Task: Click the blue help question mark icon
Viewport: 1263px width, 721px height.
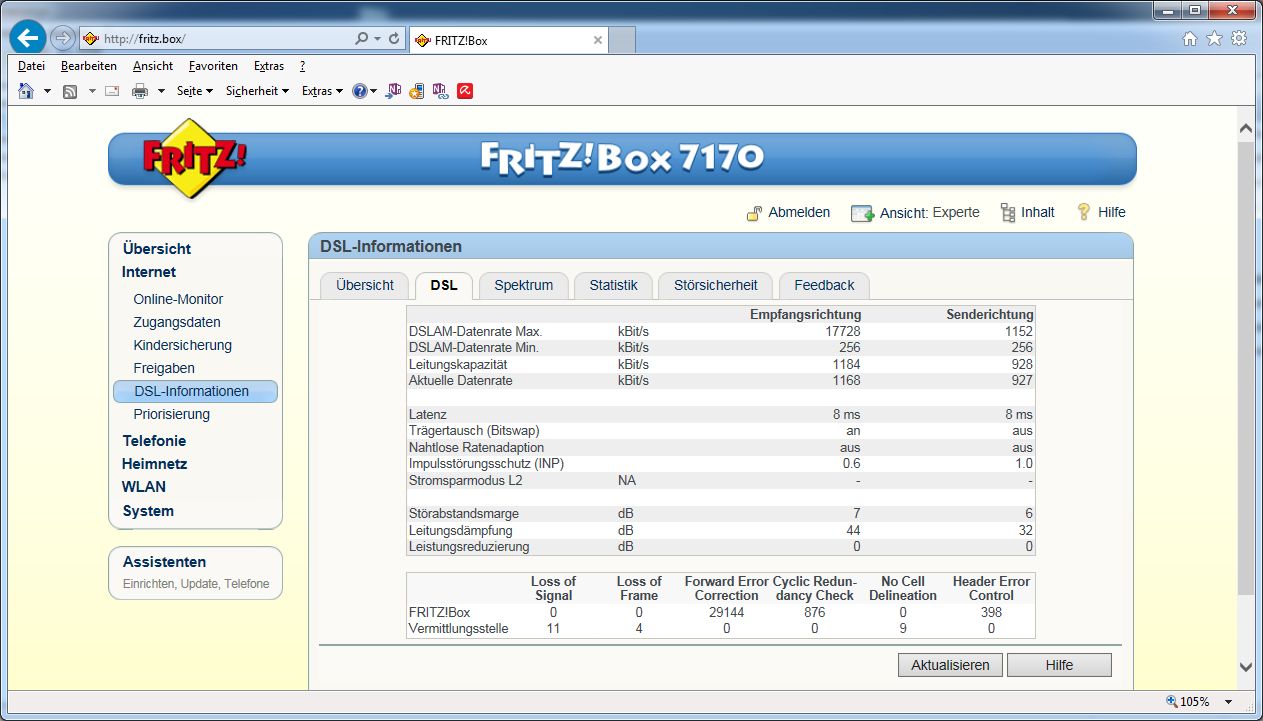Action: pos(360,91)
